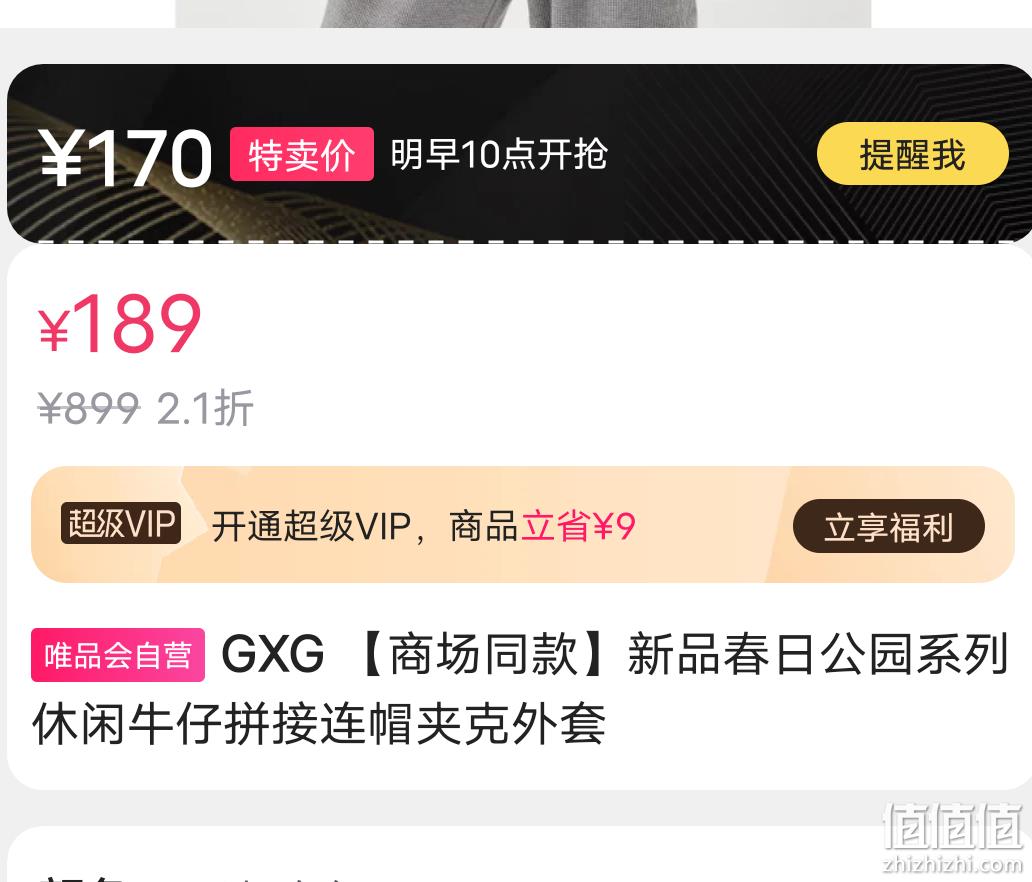Image resolution: width=1032 pixels, height=882 pixels.
Task: Tap the red 立省¥9 savings text
Action: tap(577, 527)
